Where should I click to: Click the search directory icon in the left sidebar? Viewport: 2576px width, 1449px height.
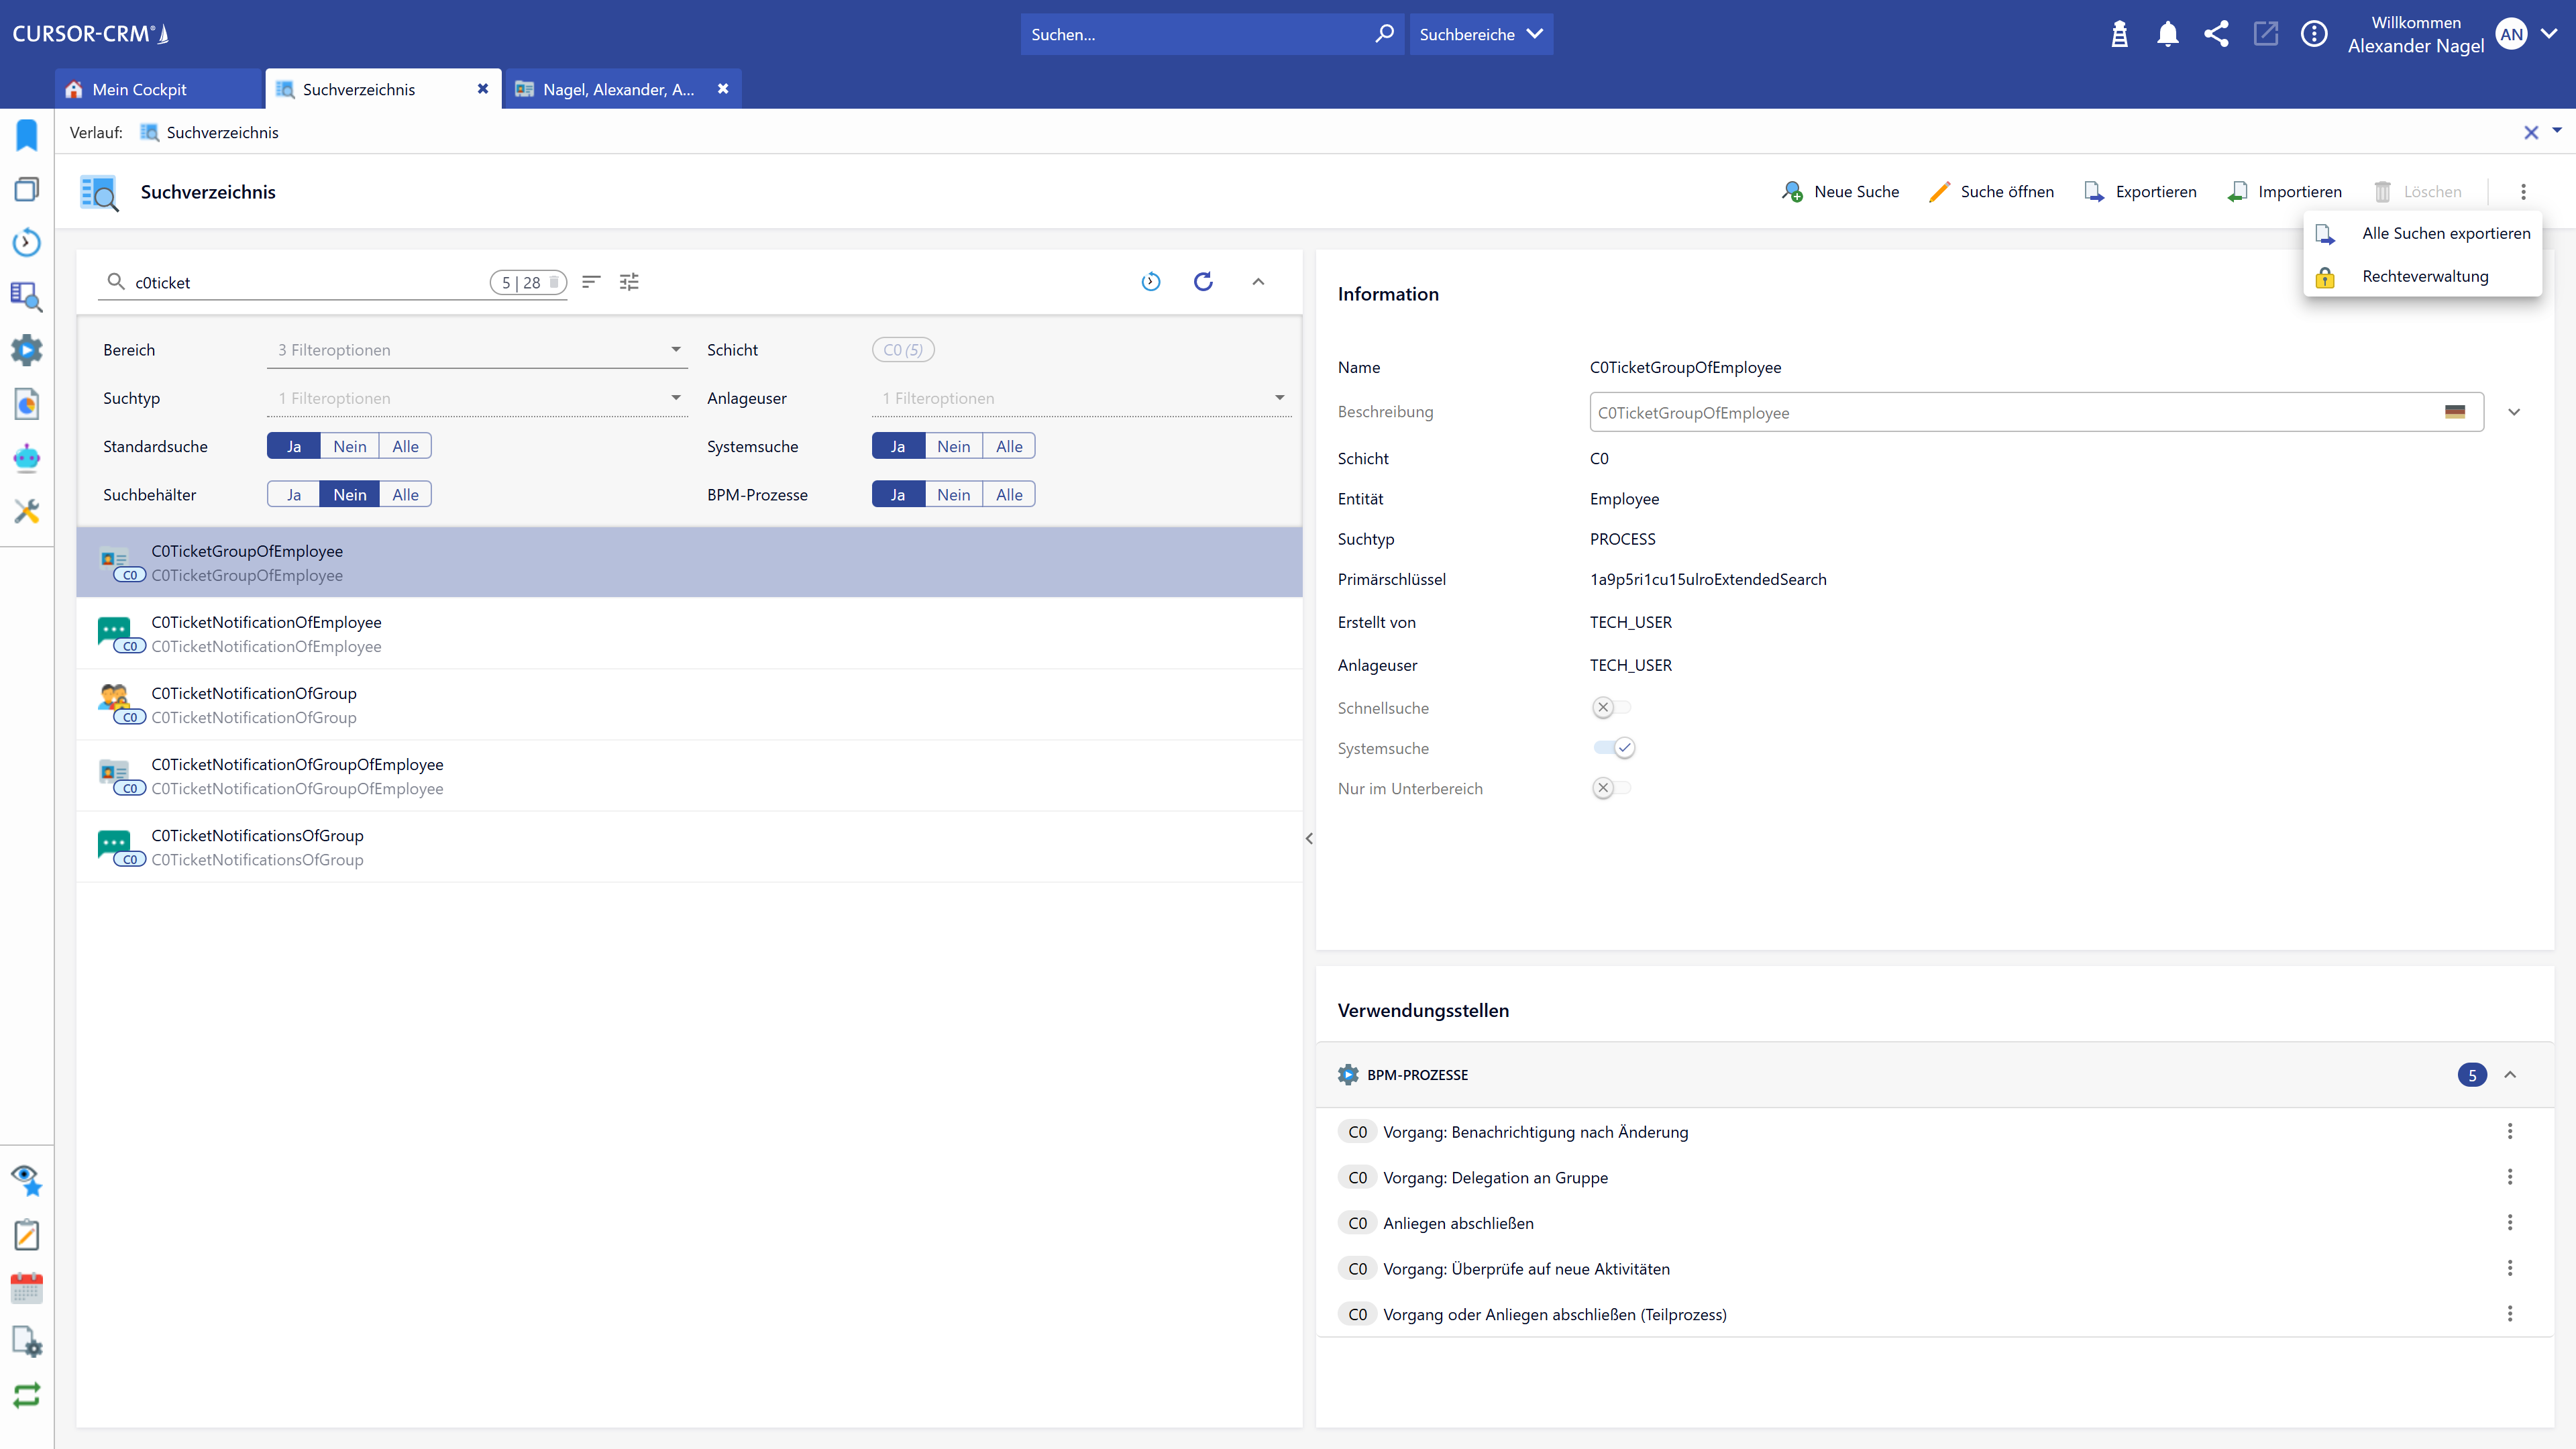(x=26, y=296)
